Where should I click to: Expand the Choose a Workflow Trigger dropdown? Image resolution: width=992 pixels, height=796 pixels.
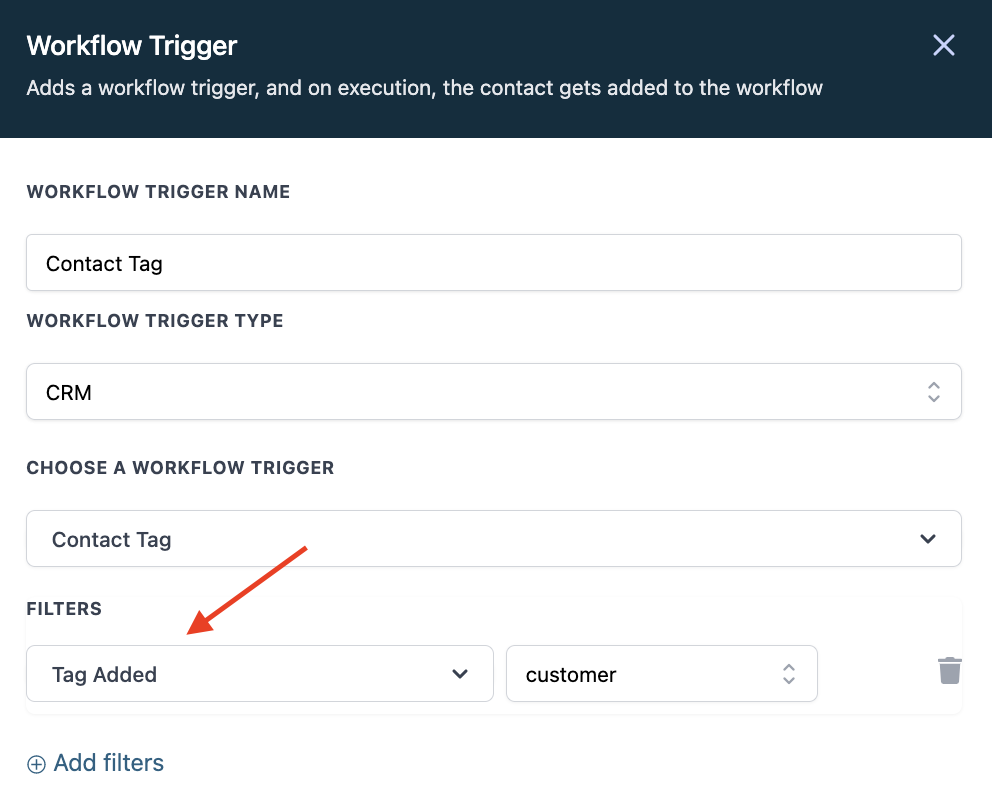pyautogui.click(x=493, y=538)
